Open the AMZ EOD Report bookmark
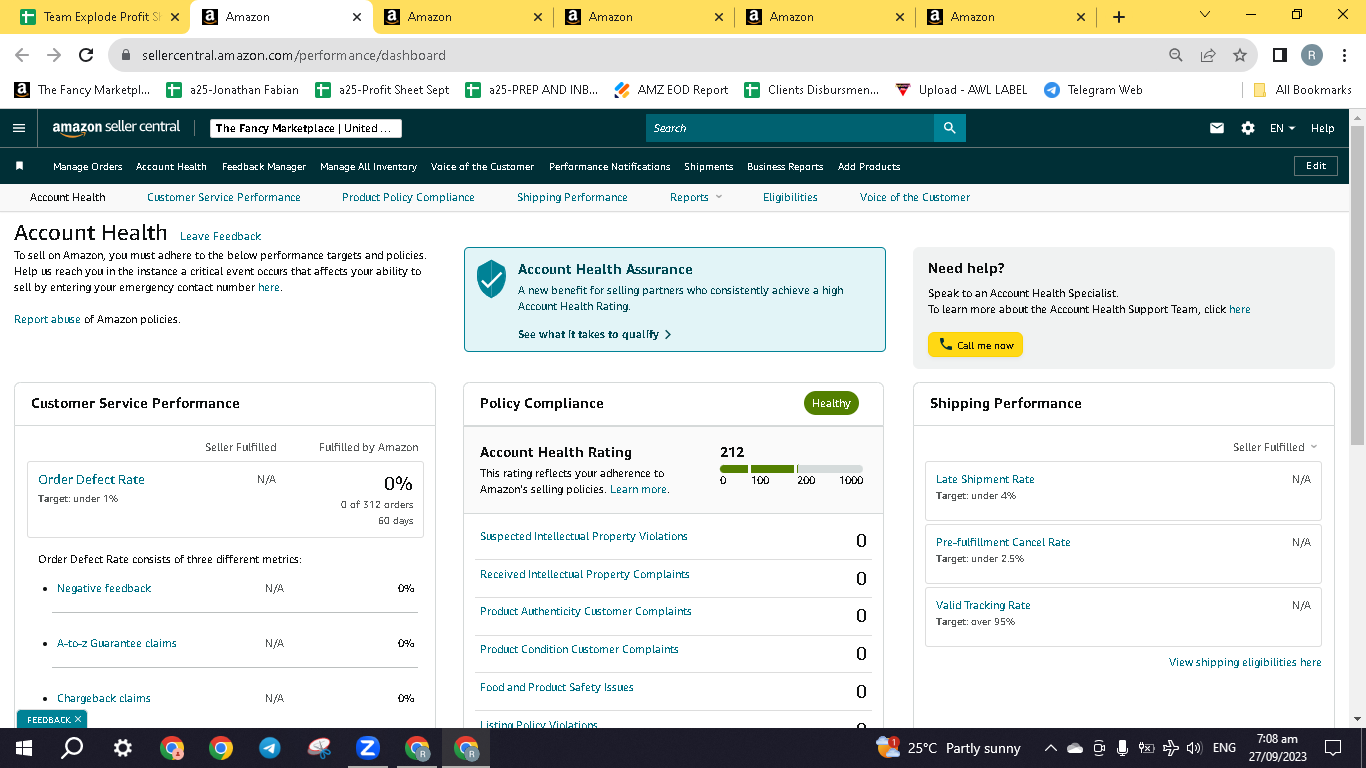Screen dimensions: 1366x768 (671, 90)
